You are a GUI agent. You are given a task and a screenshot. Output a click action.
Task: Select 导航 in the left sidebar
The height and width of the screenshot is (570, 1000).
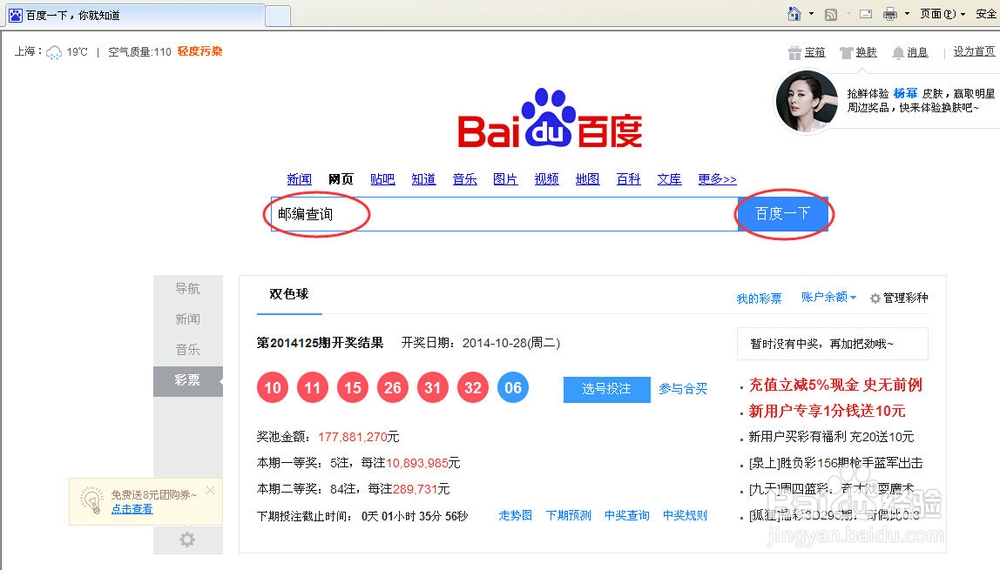tap(188, 289)
